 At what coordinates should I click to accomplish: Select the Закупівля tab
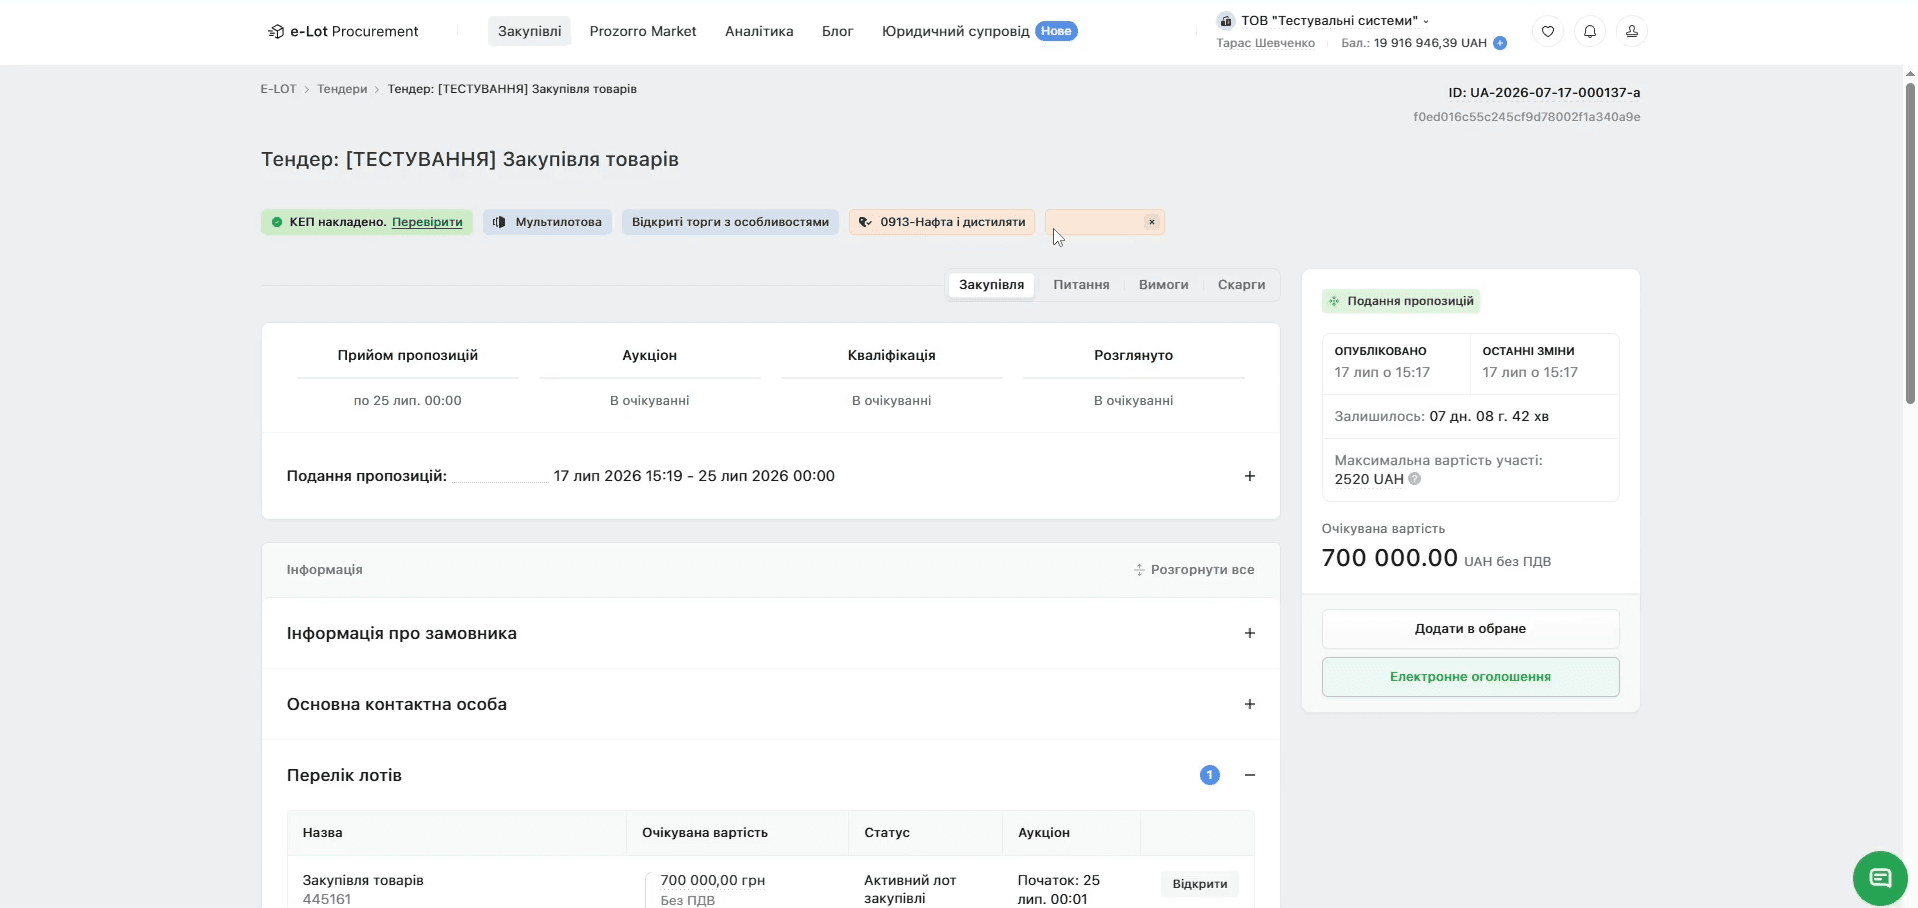click(x=991, y=285)
